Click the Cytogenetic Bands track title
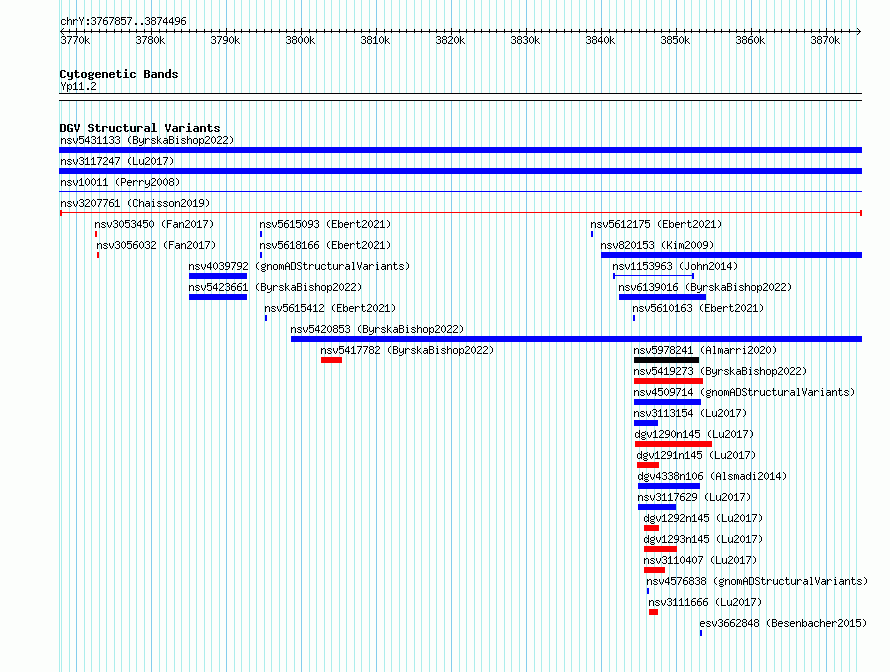Viewport: 890px width, 672px height. point(119,74)
